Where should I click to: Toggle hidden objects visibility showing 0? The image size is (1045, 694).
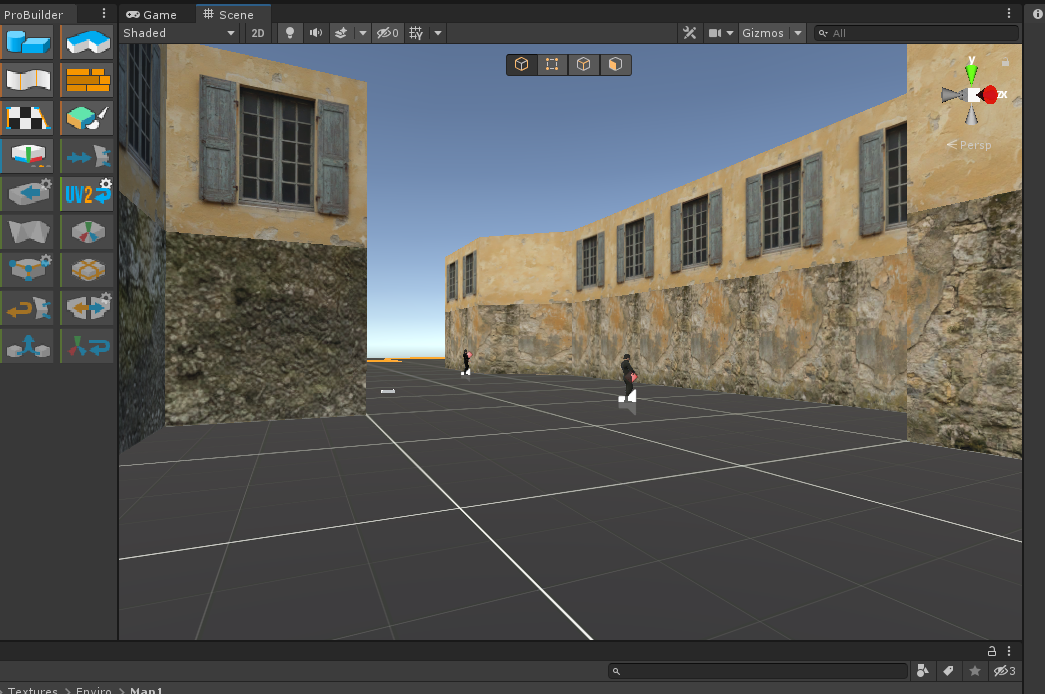click(x=388, y=33)
